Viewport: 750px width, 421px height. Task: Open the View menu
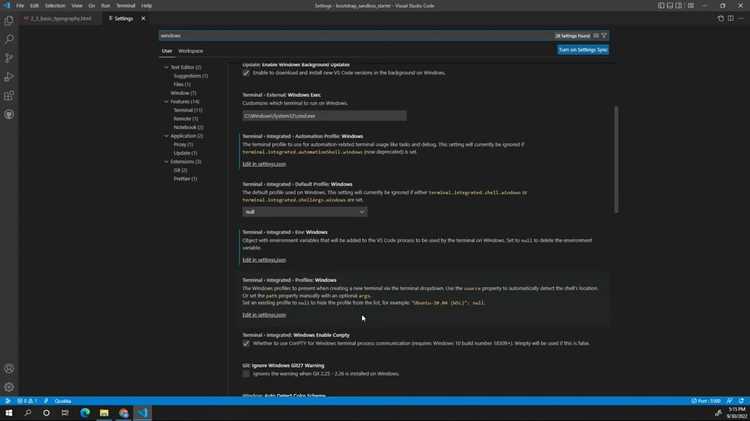(x=77, y=6)
